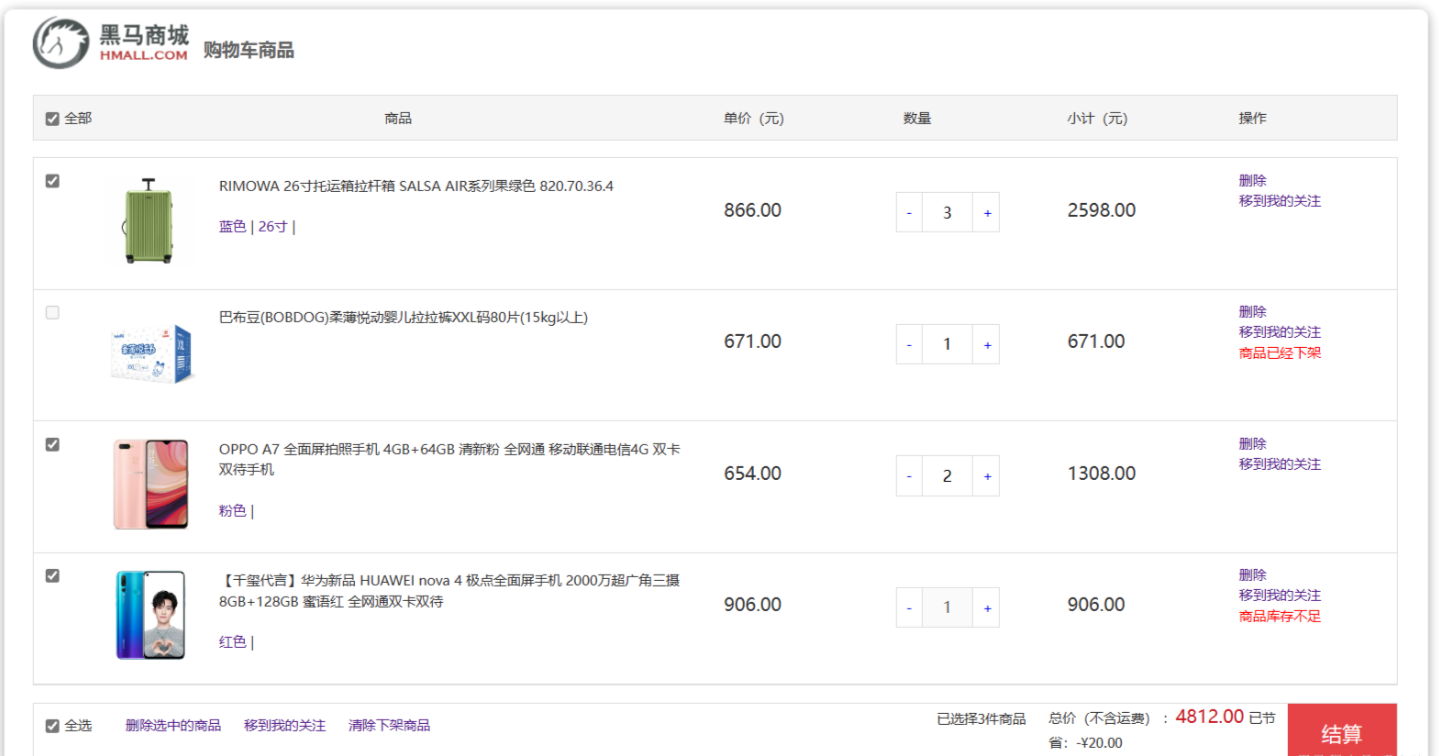Deselect the OPPO A7 item checkbox

coord(53,445)
